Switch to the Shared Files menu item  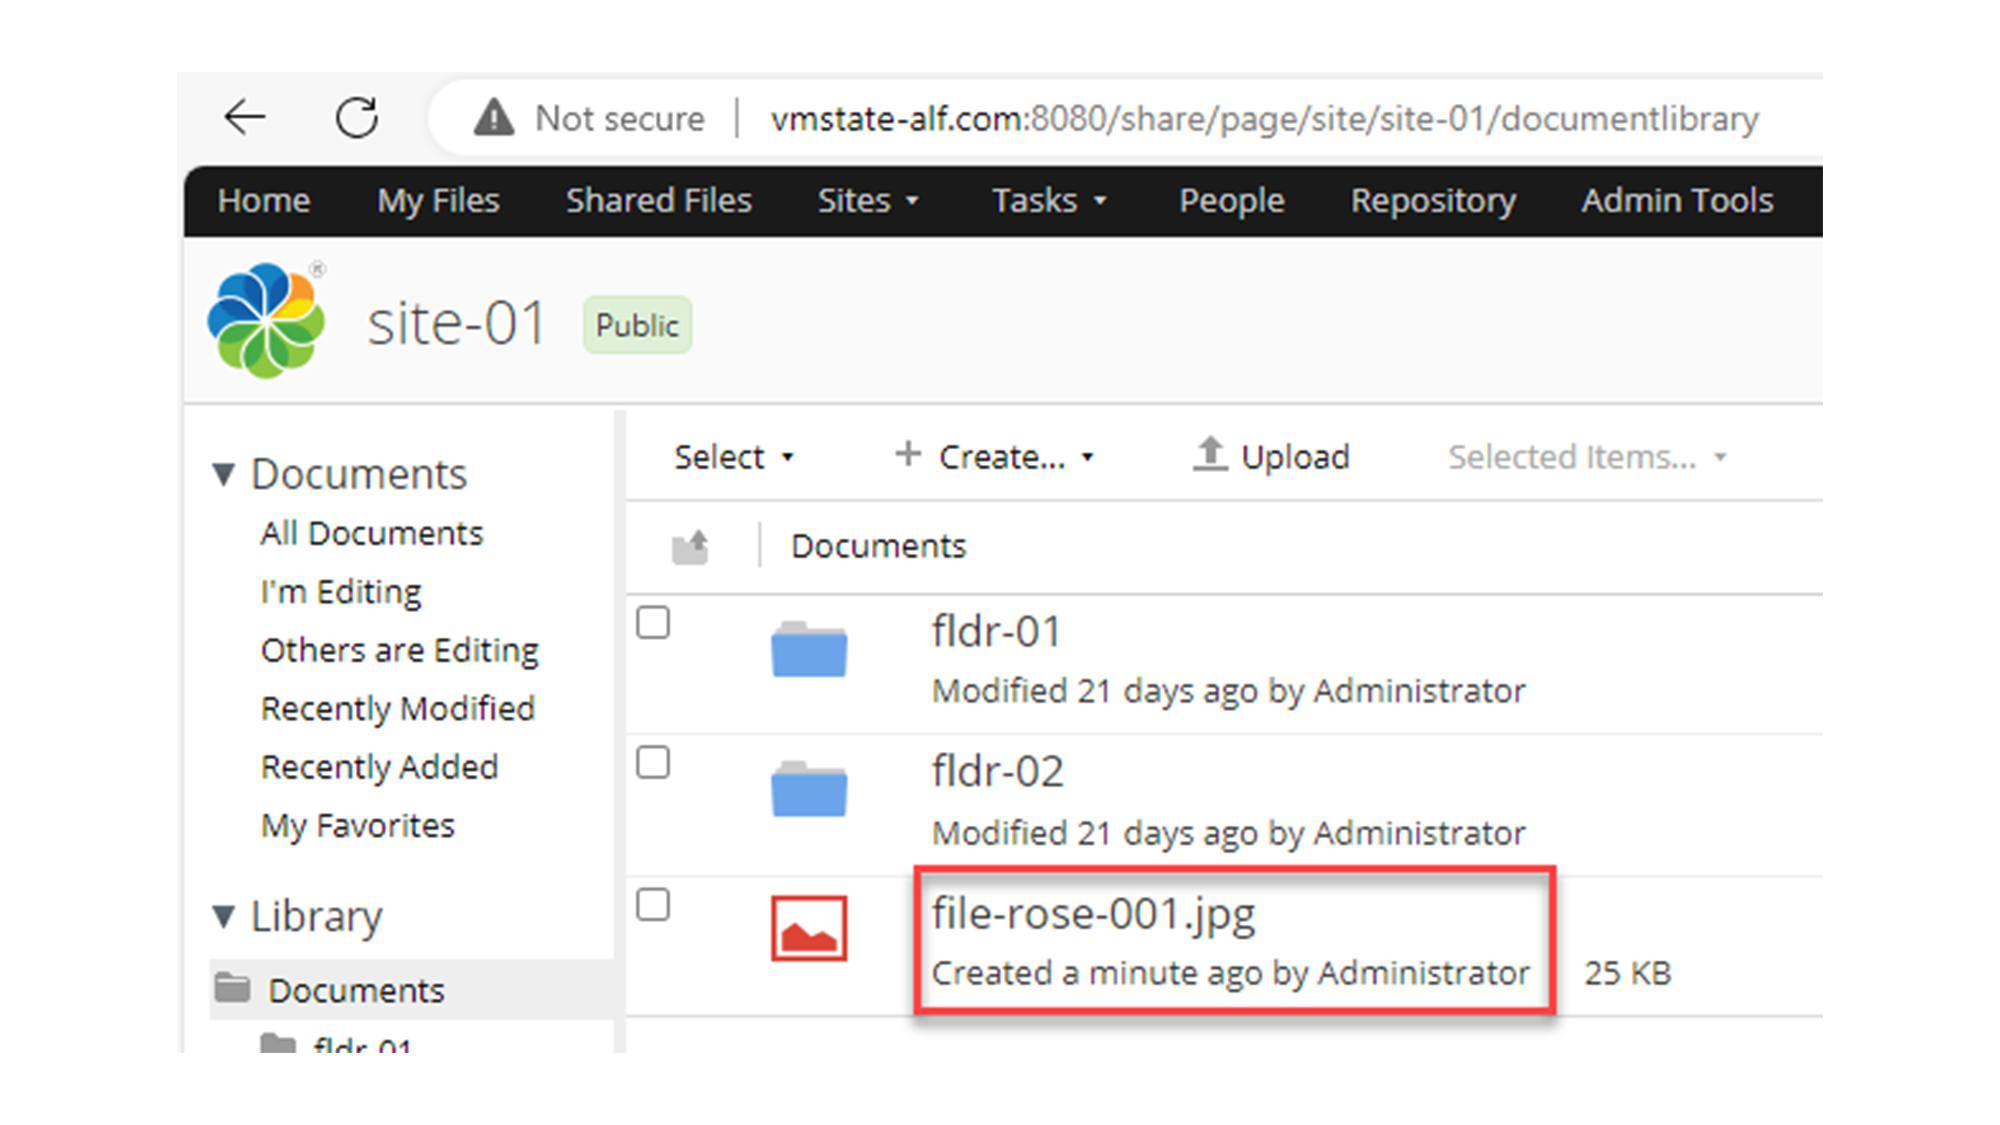(x=658, y=200)
